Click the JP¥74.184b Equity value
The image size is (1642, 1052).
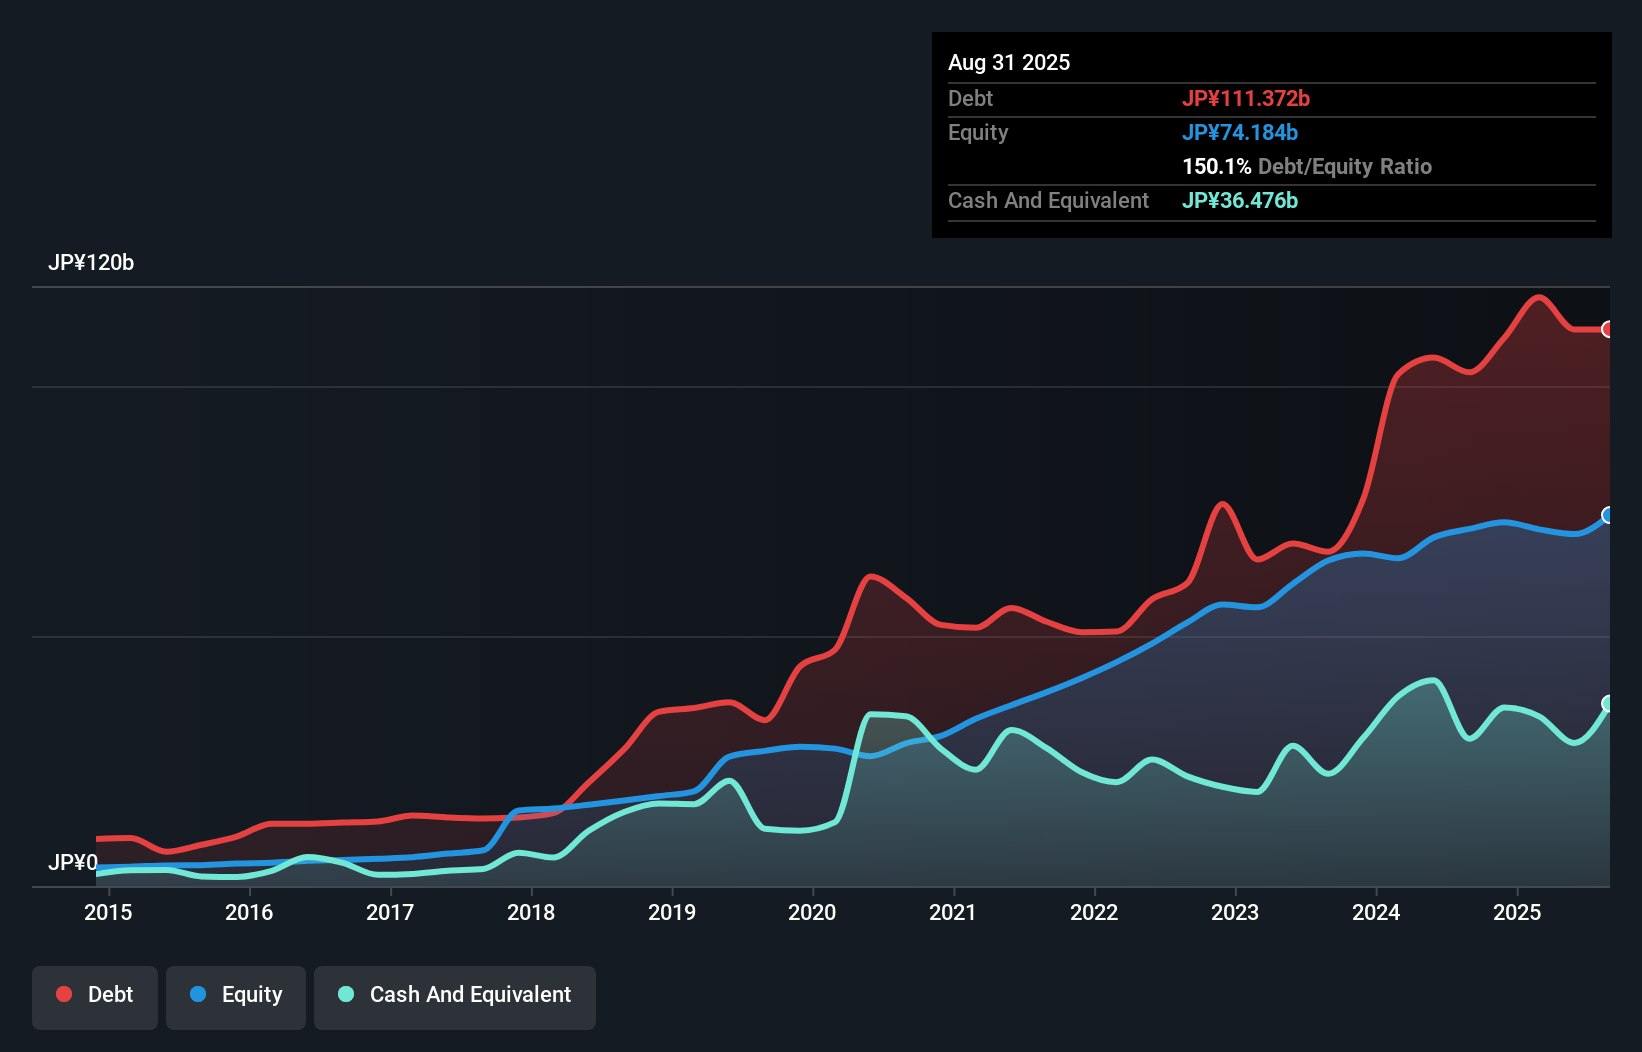click(x=1240, y=132)
